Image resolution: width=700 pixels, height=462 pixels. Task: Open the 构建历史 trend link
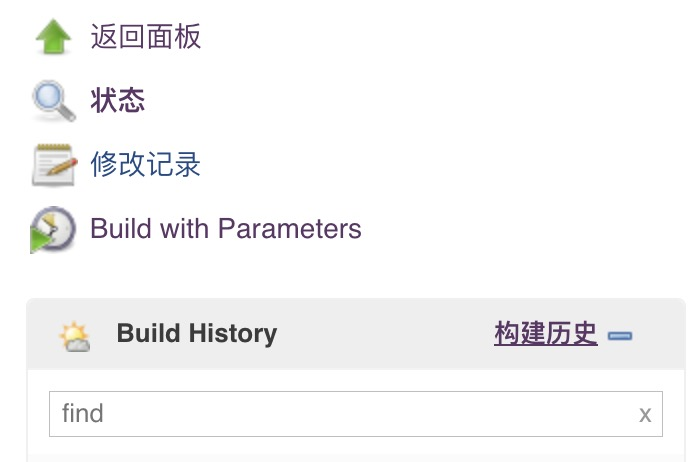(x=546, y=333)
